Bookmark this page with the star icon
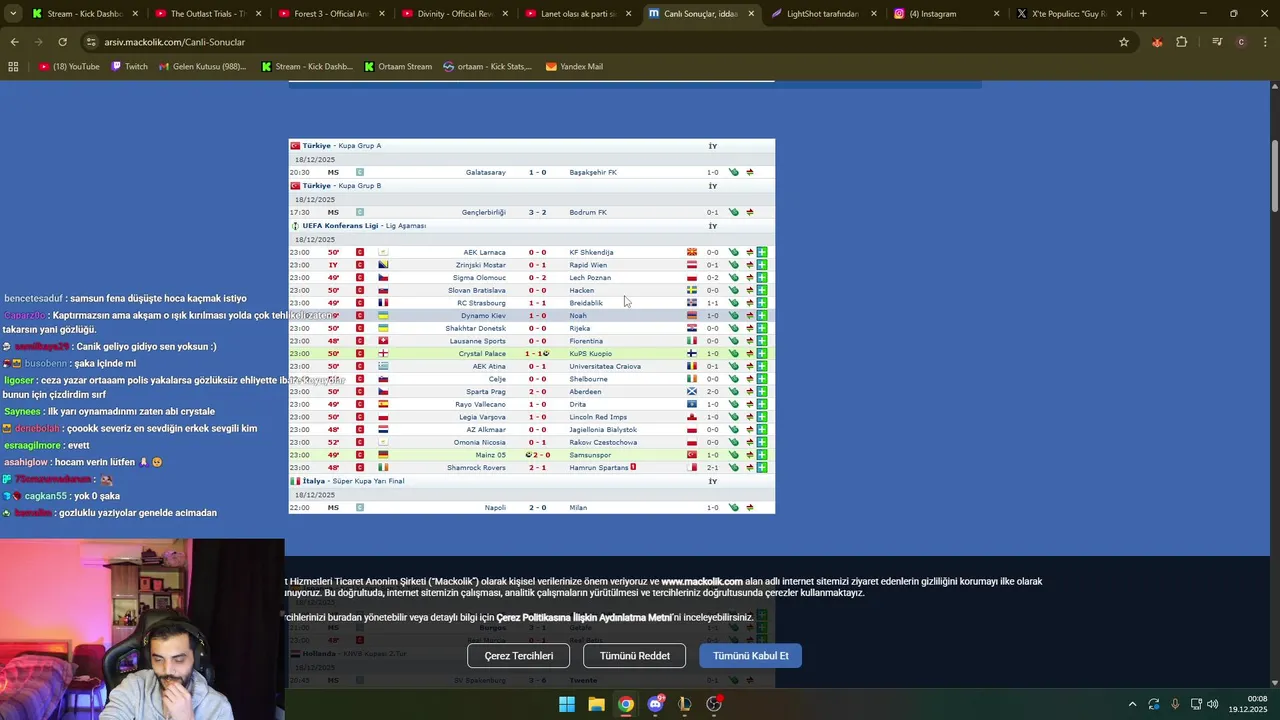Viewport: 1280px width, 720px height. [1124, 42]
